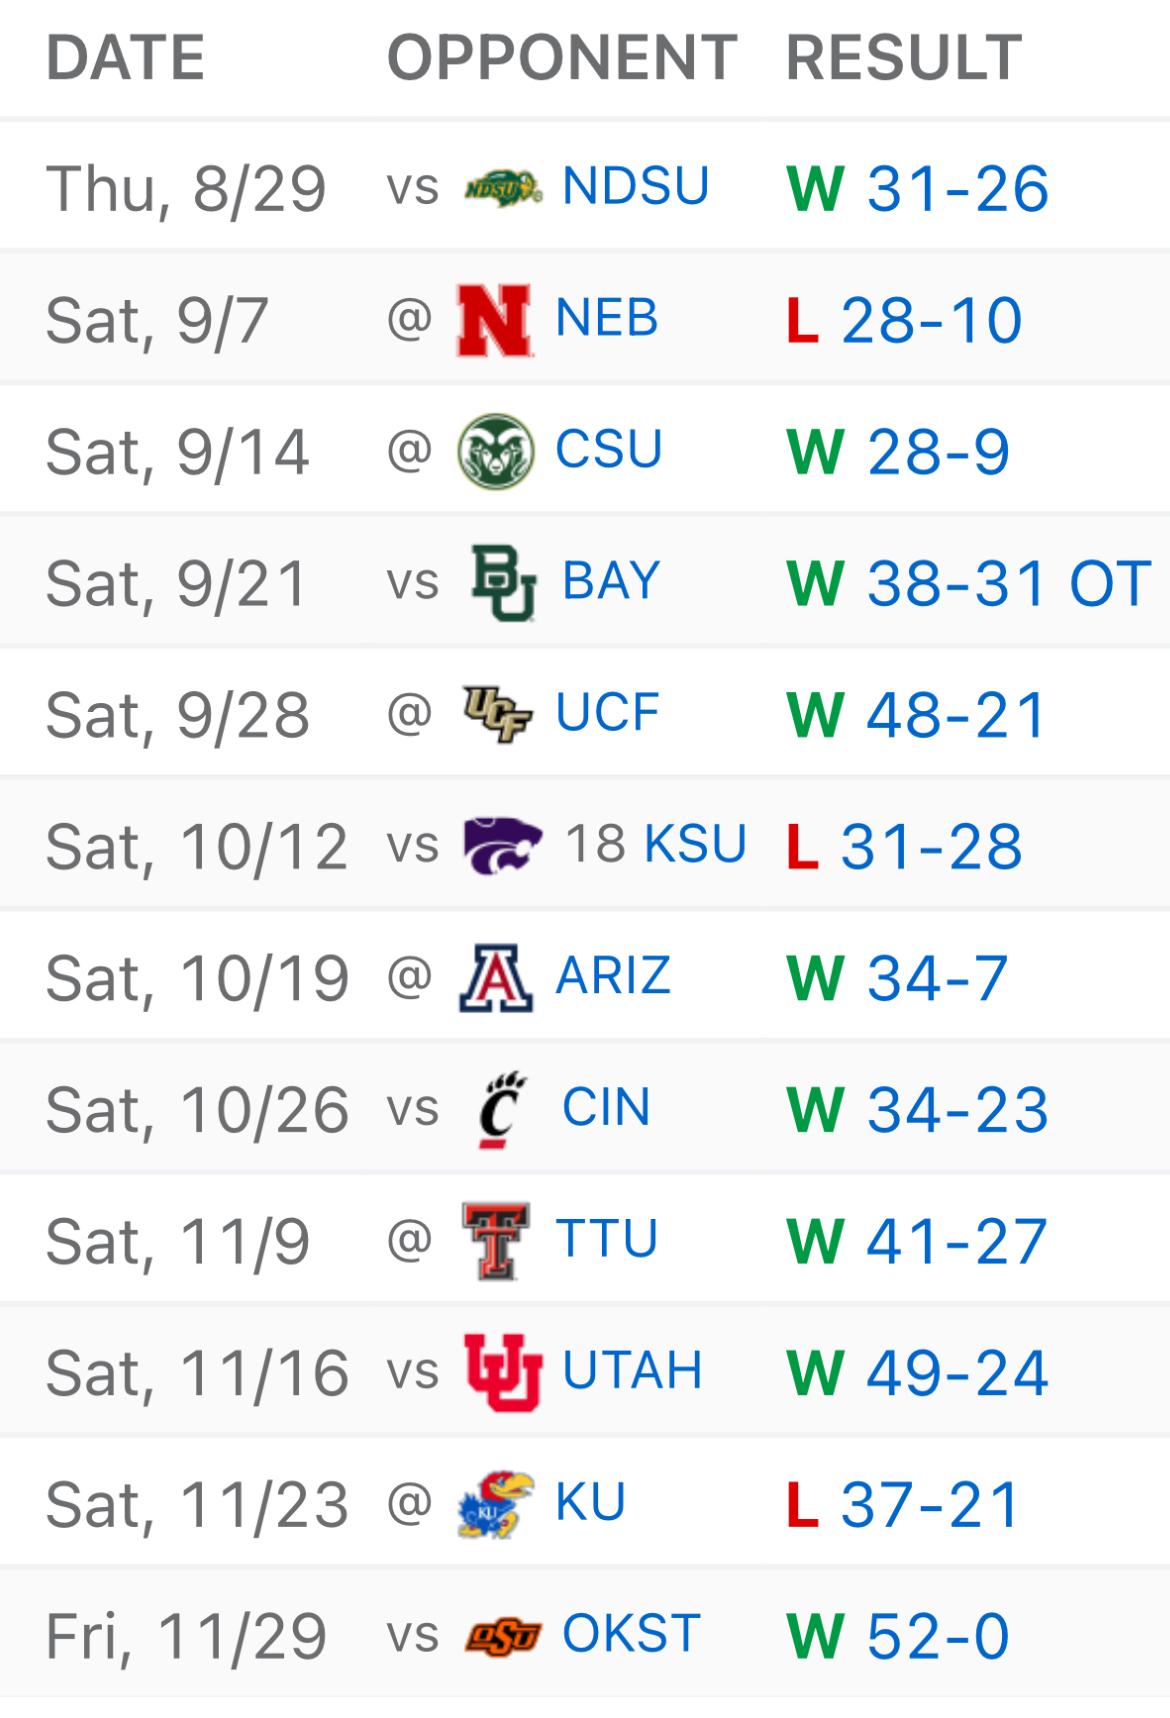Click the Cincinnati Bearcats C logo

coord(502,1109)
